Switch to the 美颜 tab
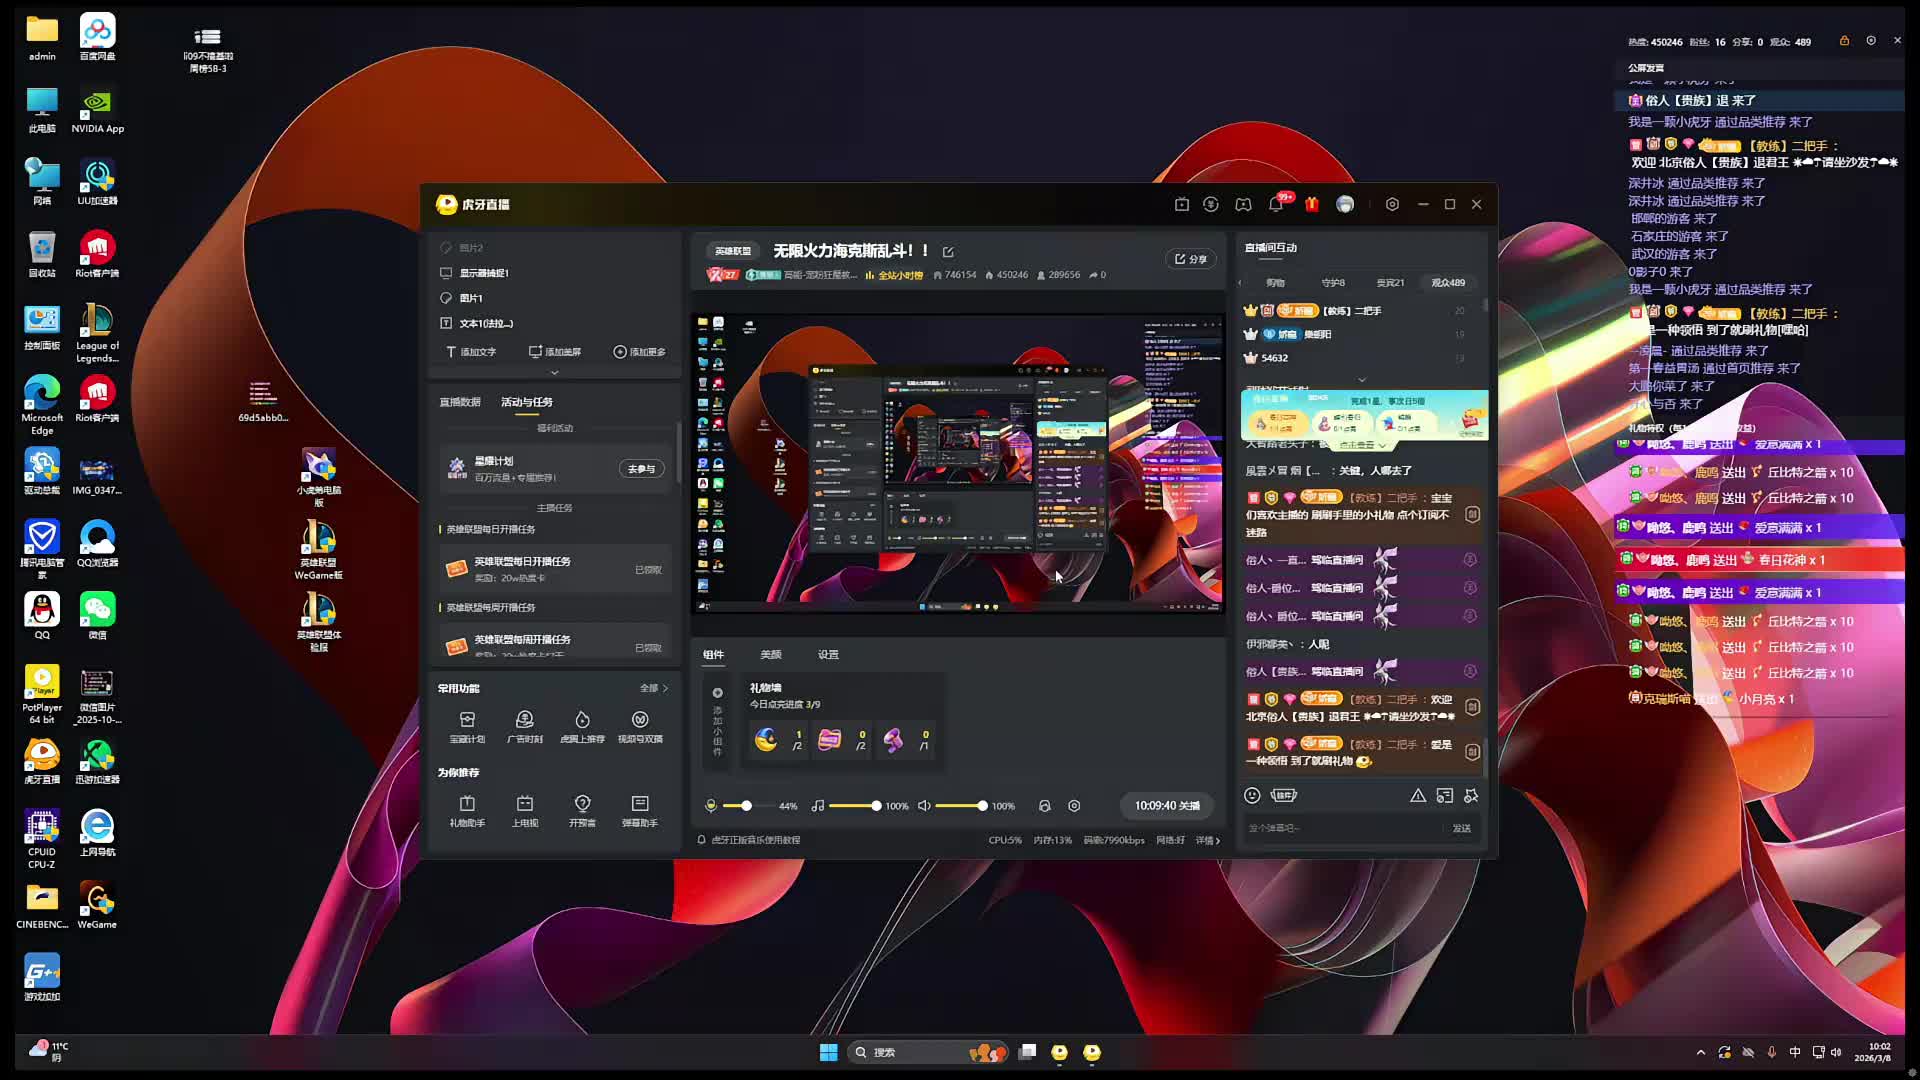Screen dimensions: 1920x1080 (x=770, y=655)
